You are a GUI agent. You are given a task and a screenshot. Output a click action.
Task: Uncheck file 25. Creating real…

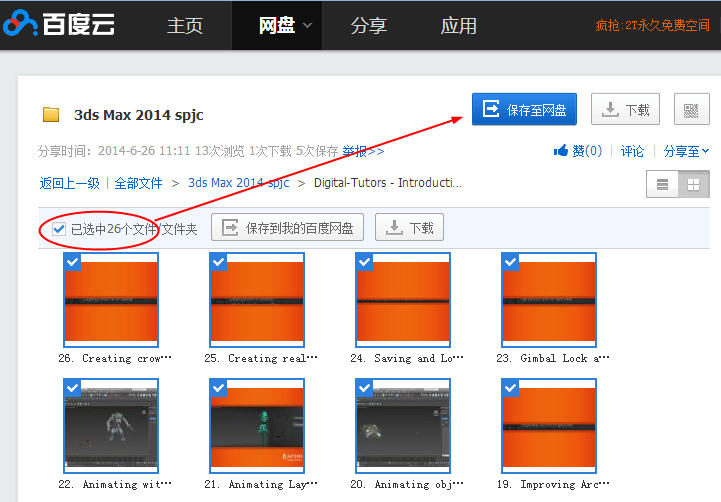[x=218, y=262]
